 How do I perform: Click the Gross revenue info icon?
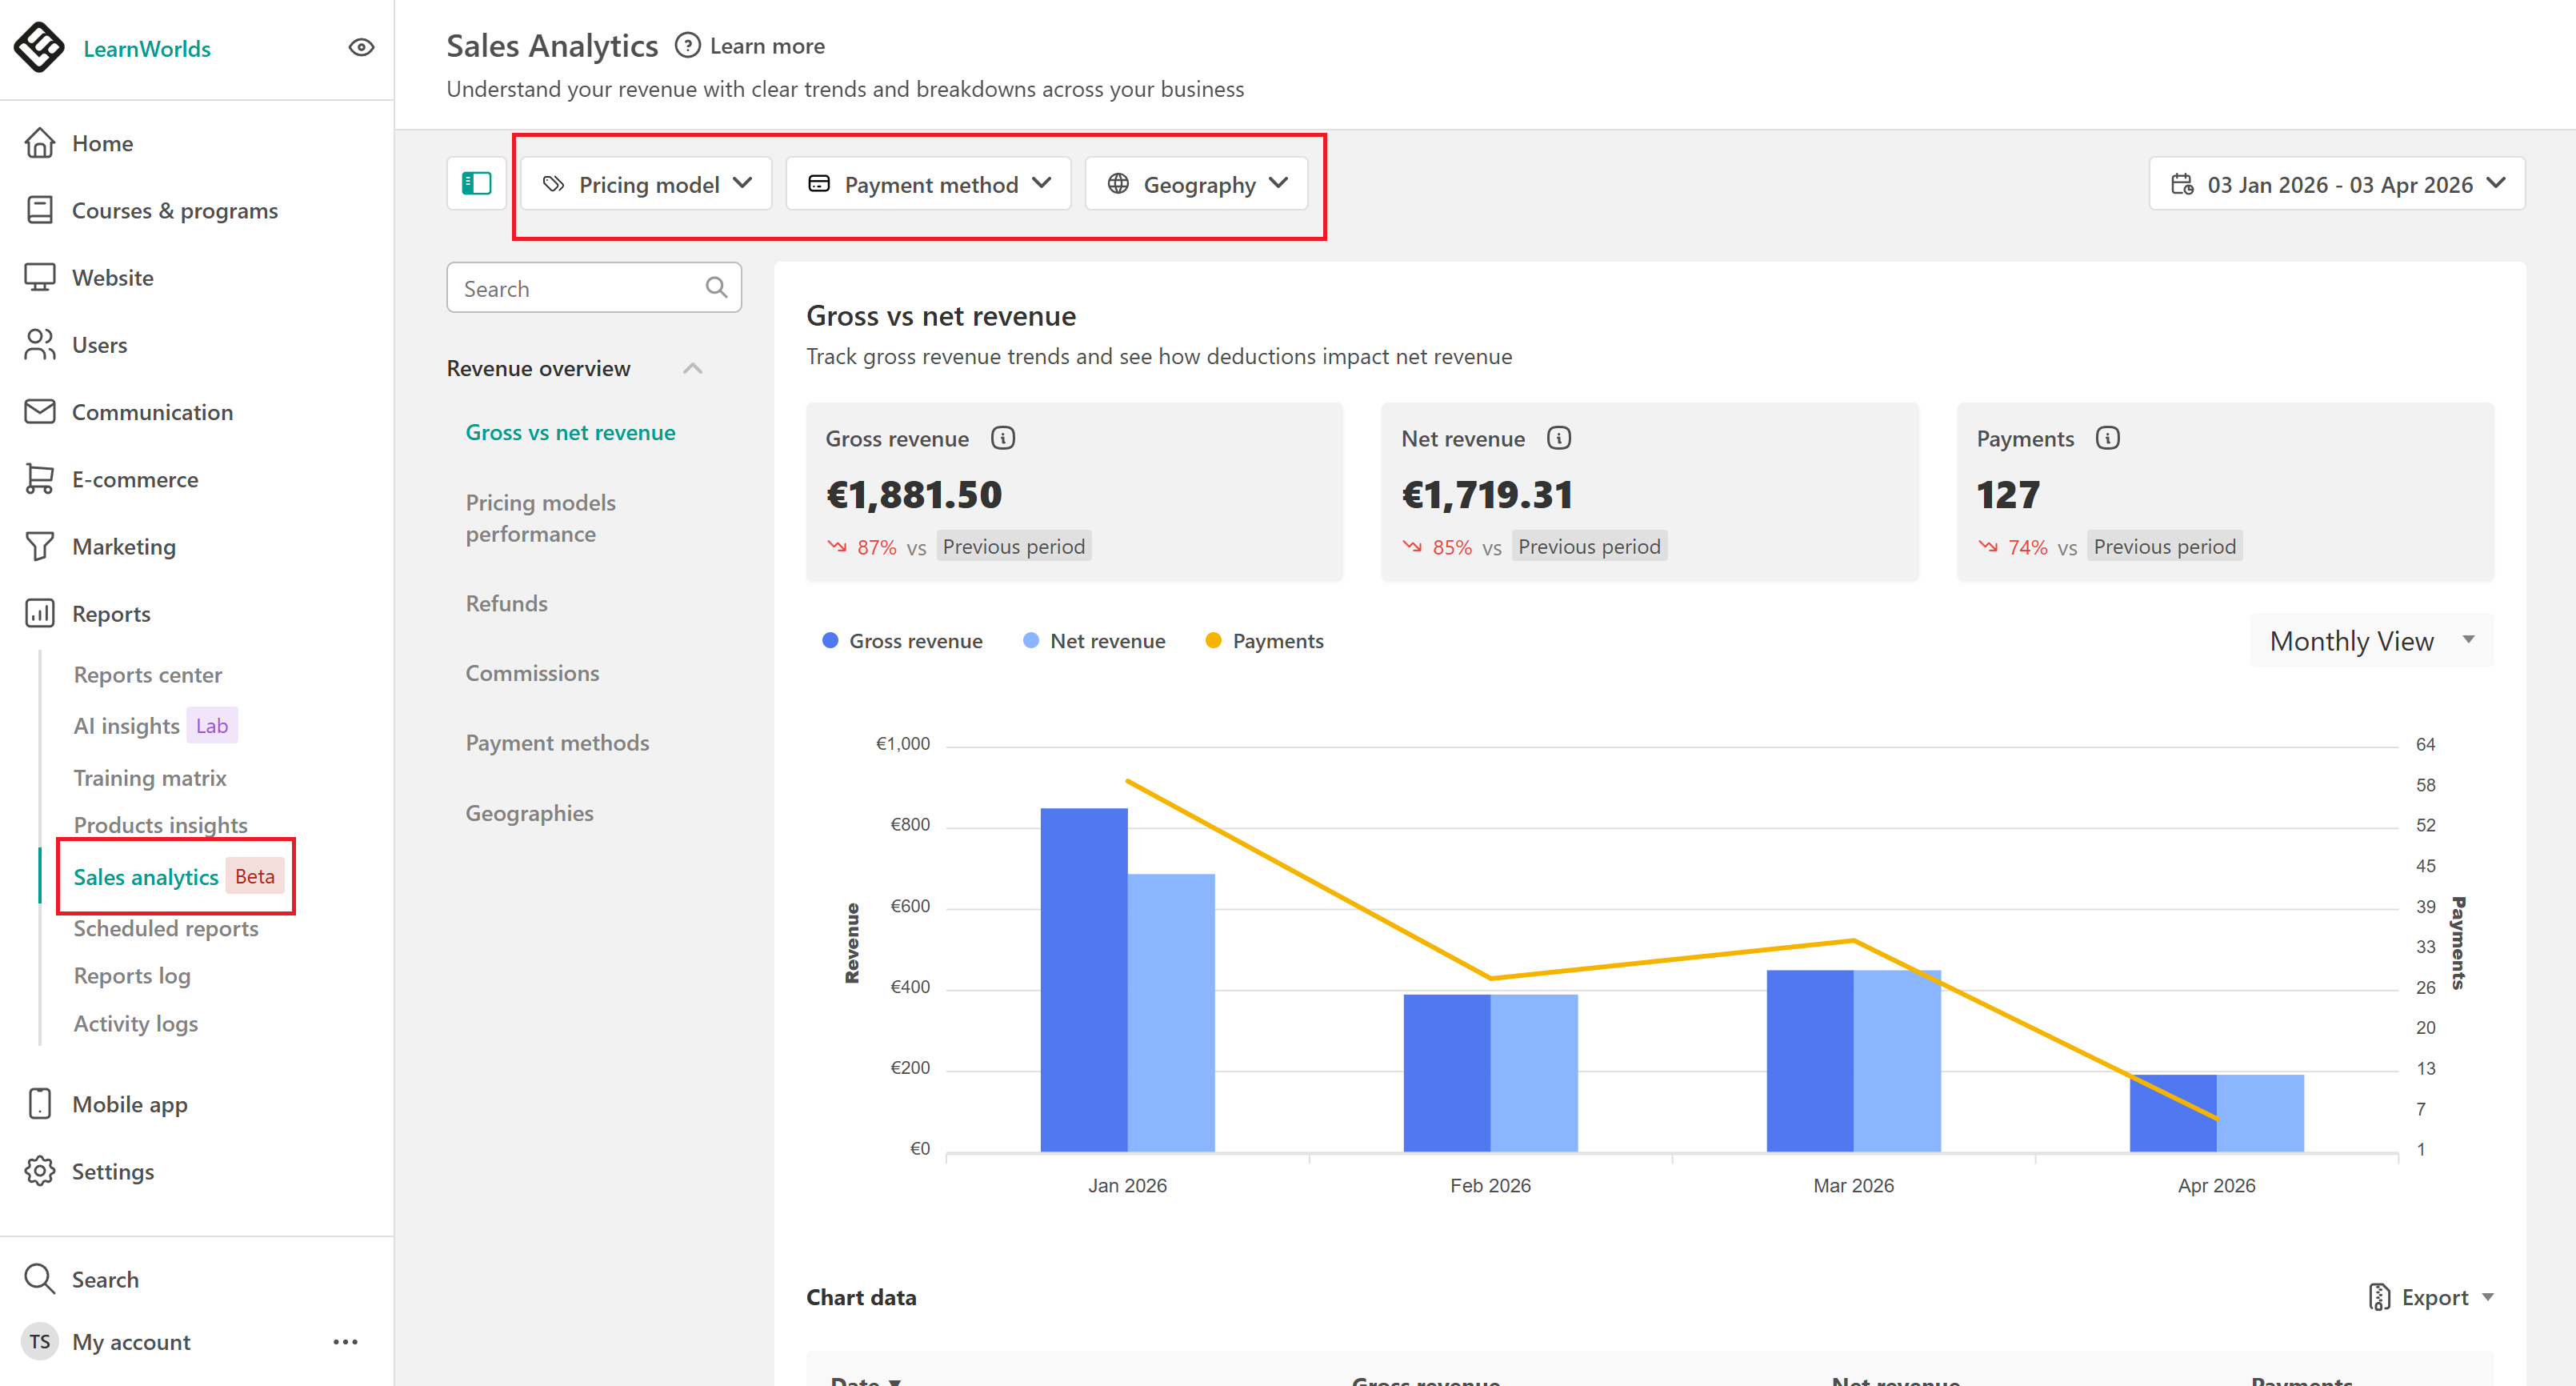pos(1002,438)
